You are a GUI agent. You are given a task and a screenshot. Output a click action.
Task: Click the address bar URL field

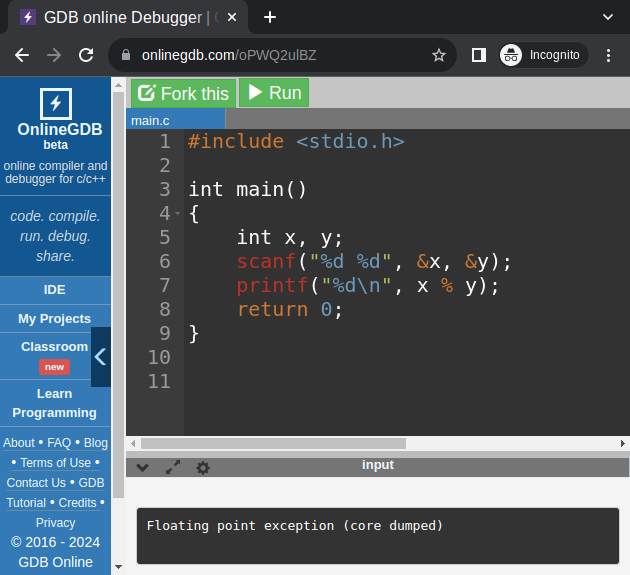[x=280, y=55]
